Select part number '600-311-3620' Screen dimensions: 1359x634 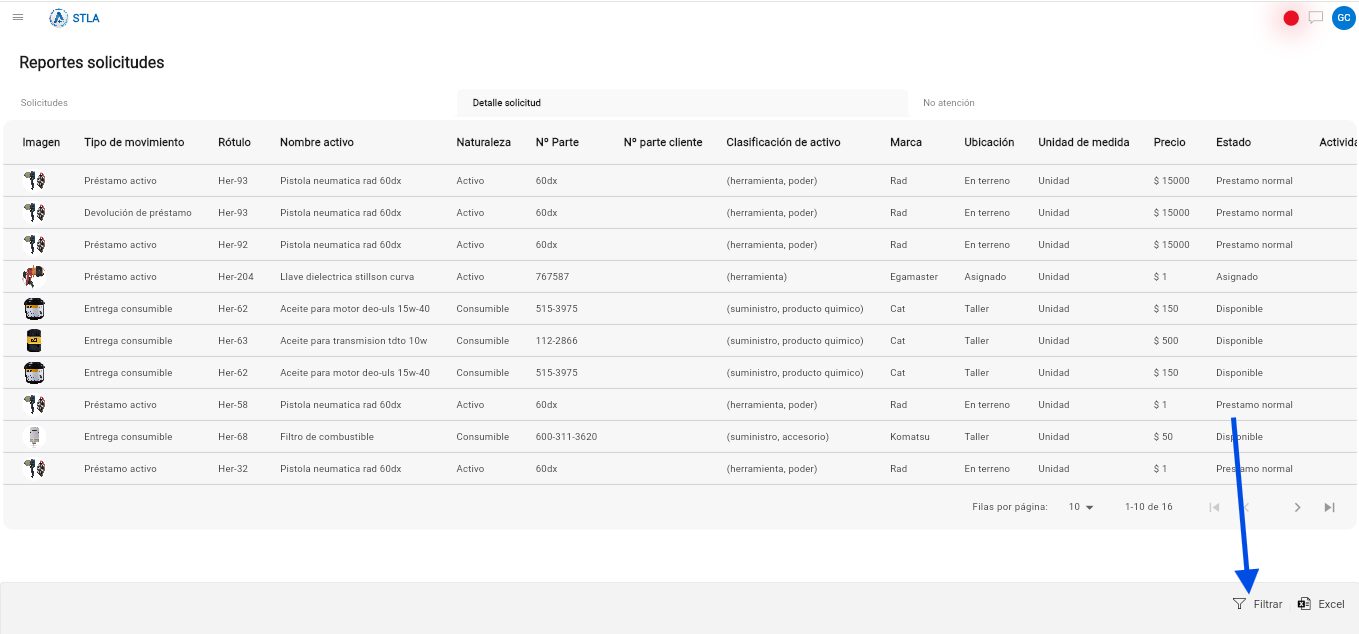[566, 437]
